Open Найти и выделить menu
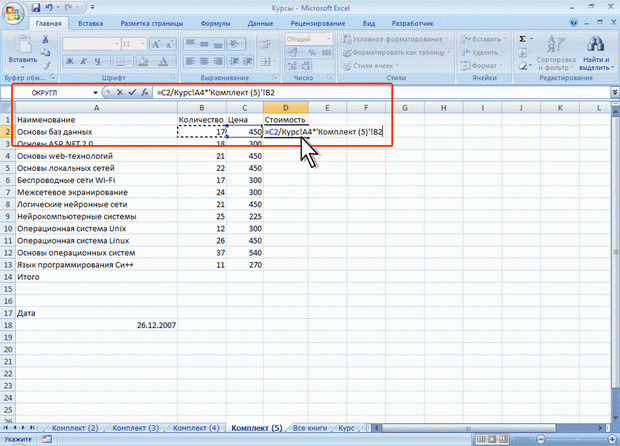The image size is (620, 446). pyautogui.click(x=596, y=53)
